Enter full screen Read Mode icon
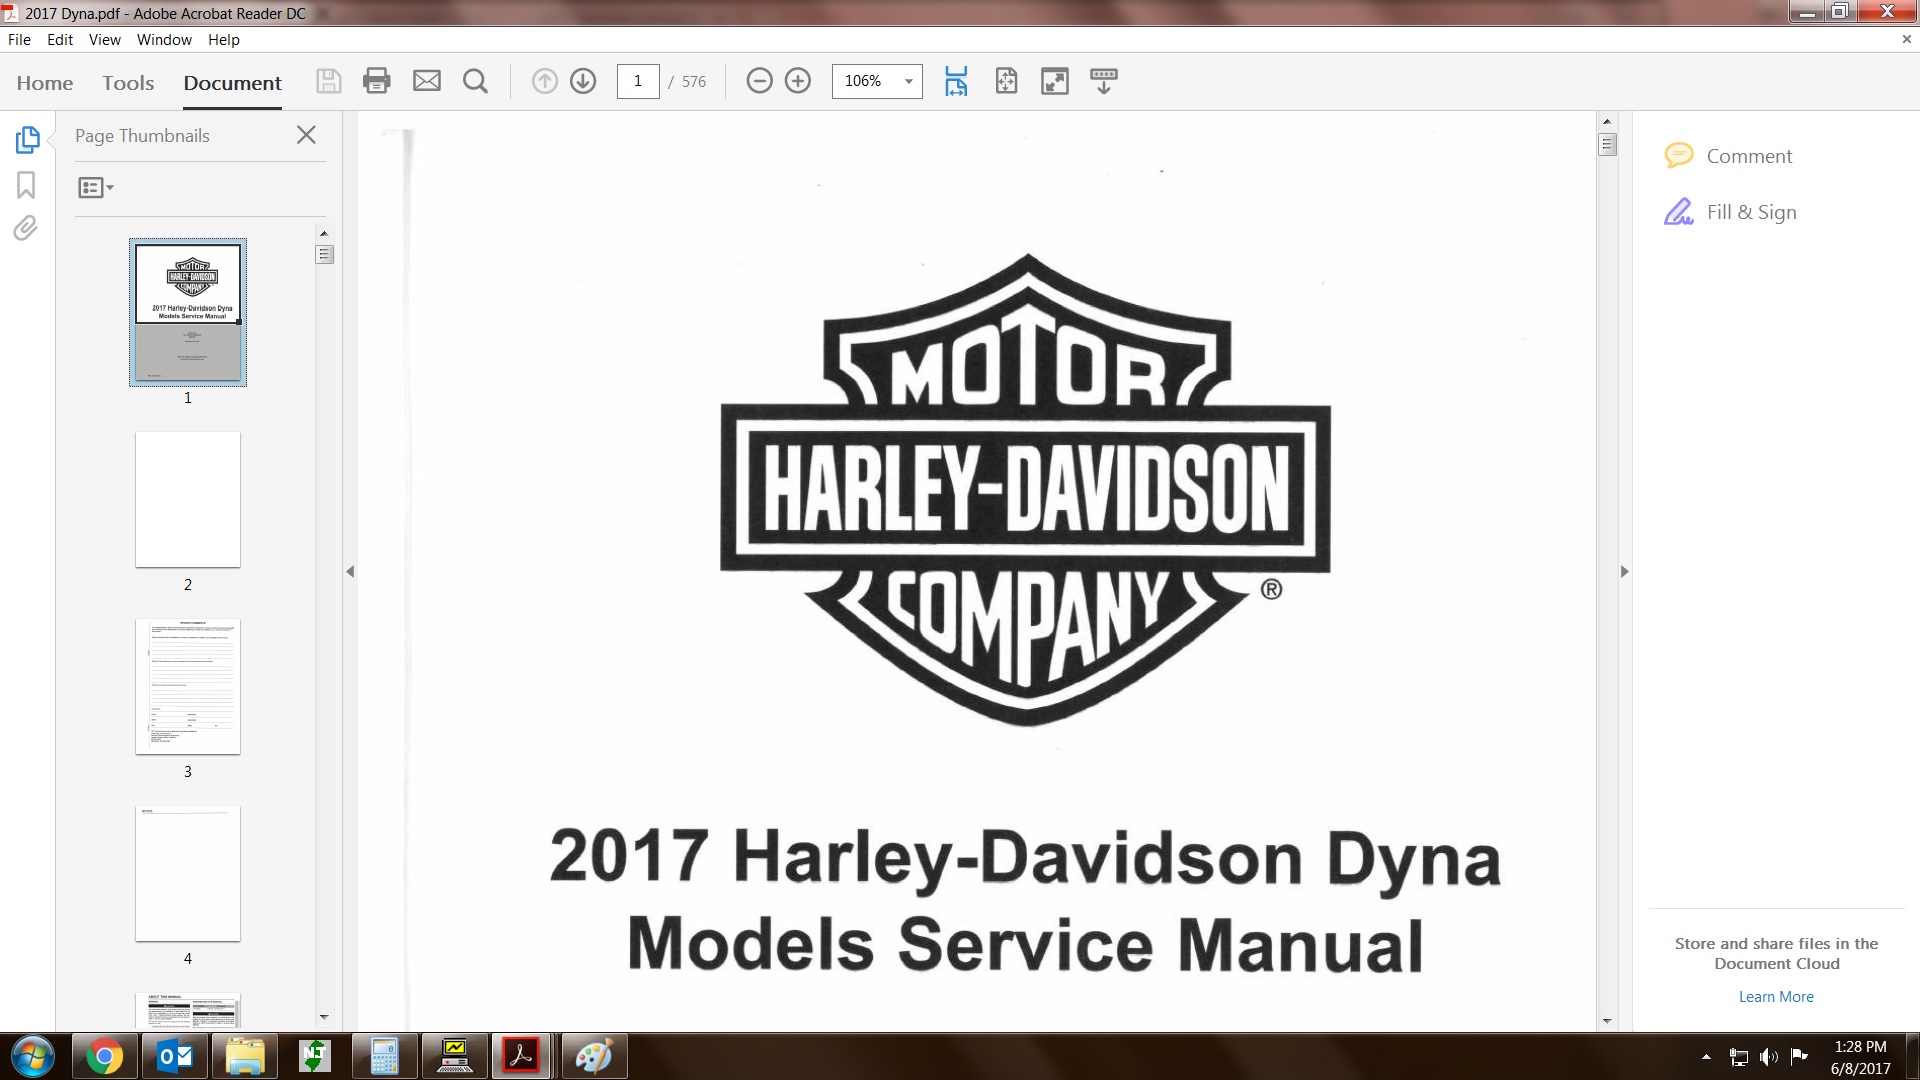Viewport: 1920px width, 1080px height. [1055, 81]
